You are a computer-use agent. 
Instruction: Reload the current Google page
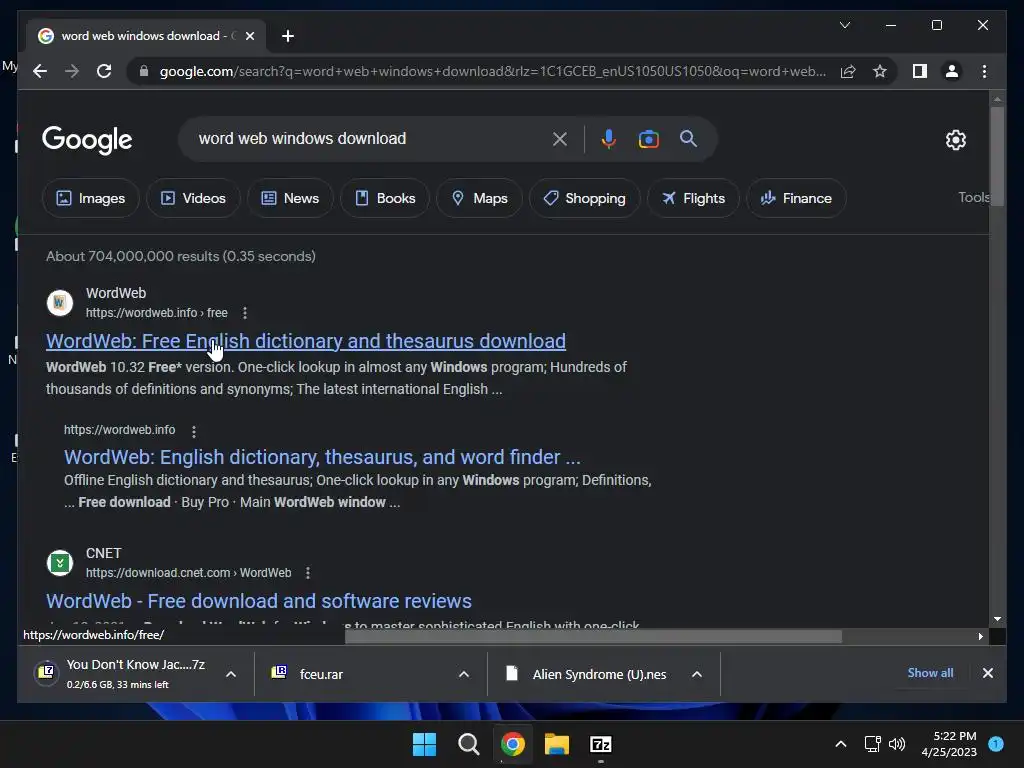[104, 71]
